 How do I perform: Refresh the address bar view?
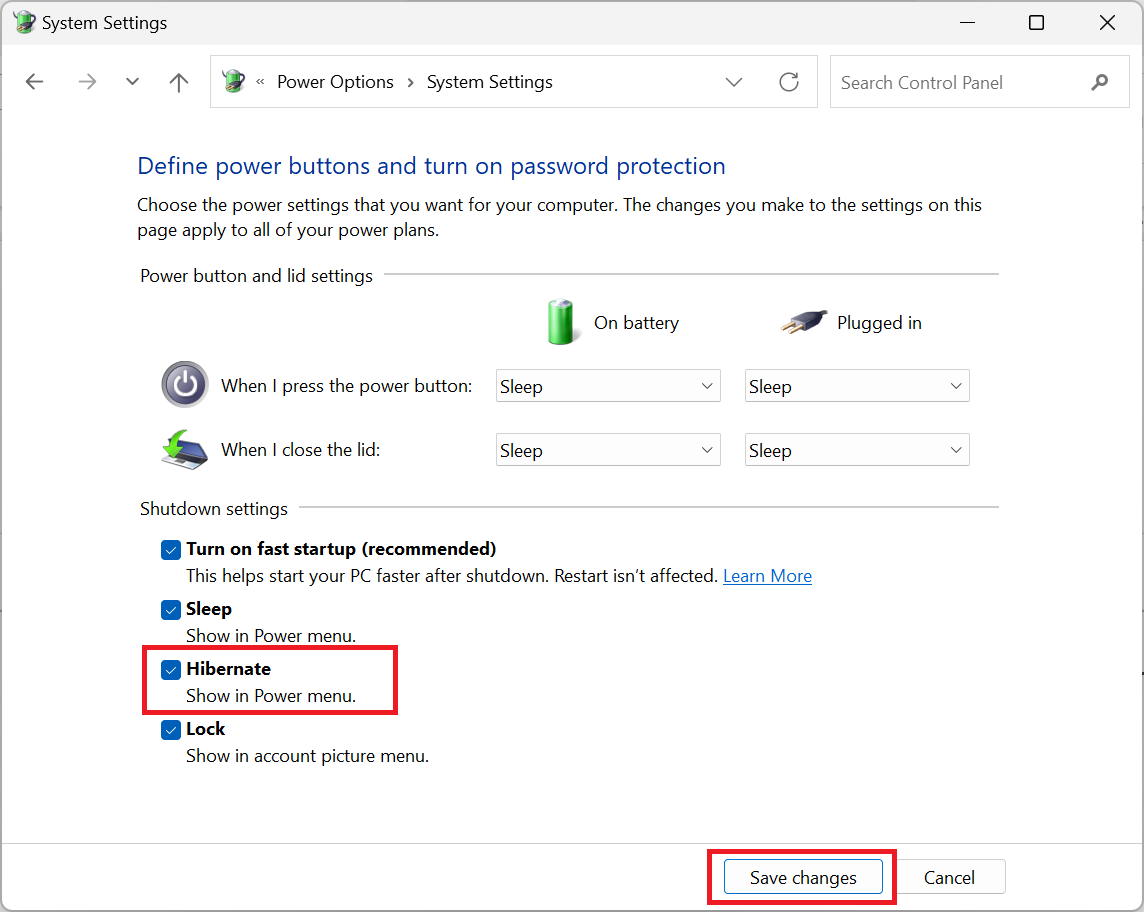click(x=789, y=82)
